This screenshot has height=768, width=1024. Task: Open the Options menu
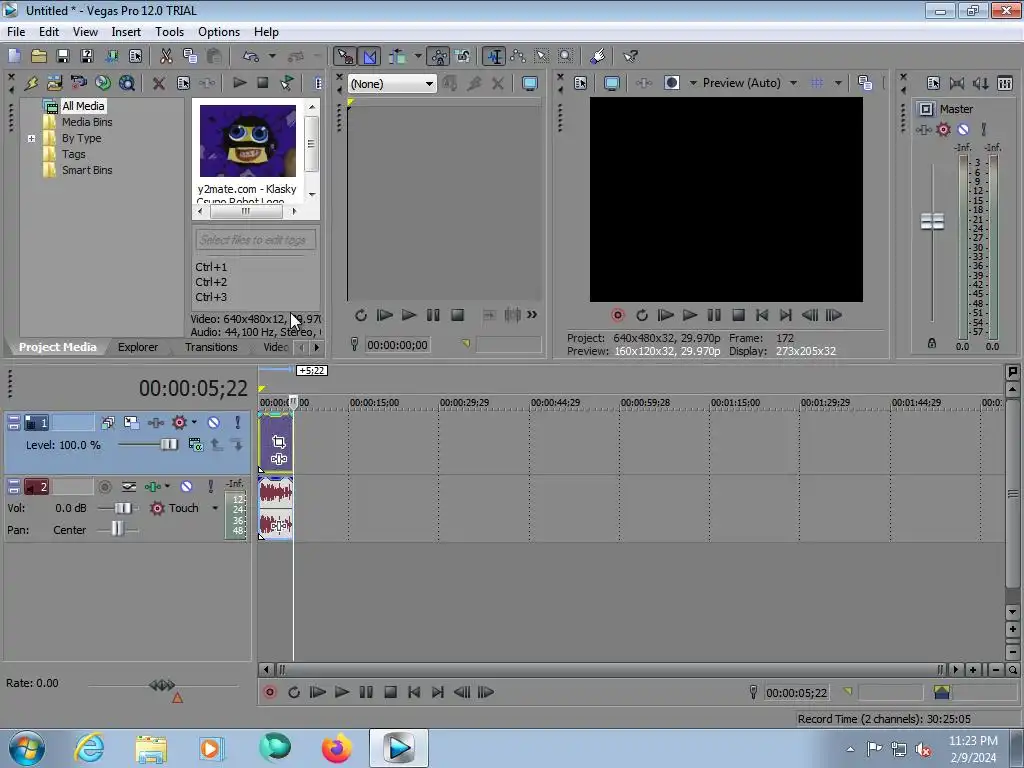pos(219,31)
